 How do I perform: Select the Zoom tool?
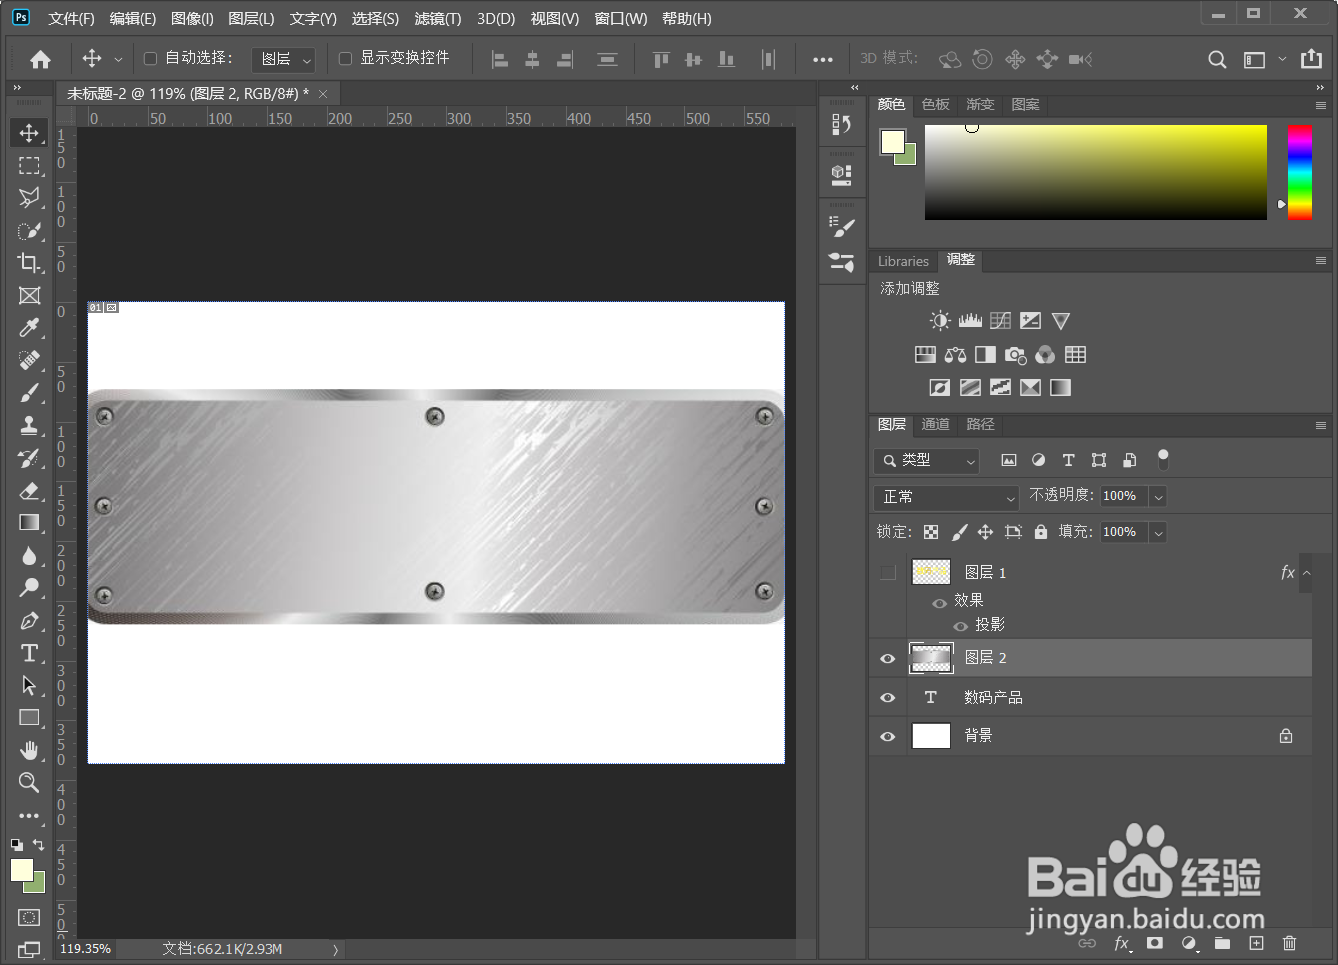29,782
